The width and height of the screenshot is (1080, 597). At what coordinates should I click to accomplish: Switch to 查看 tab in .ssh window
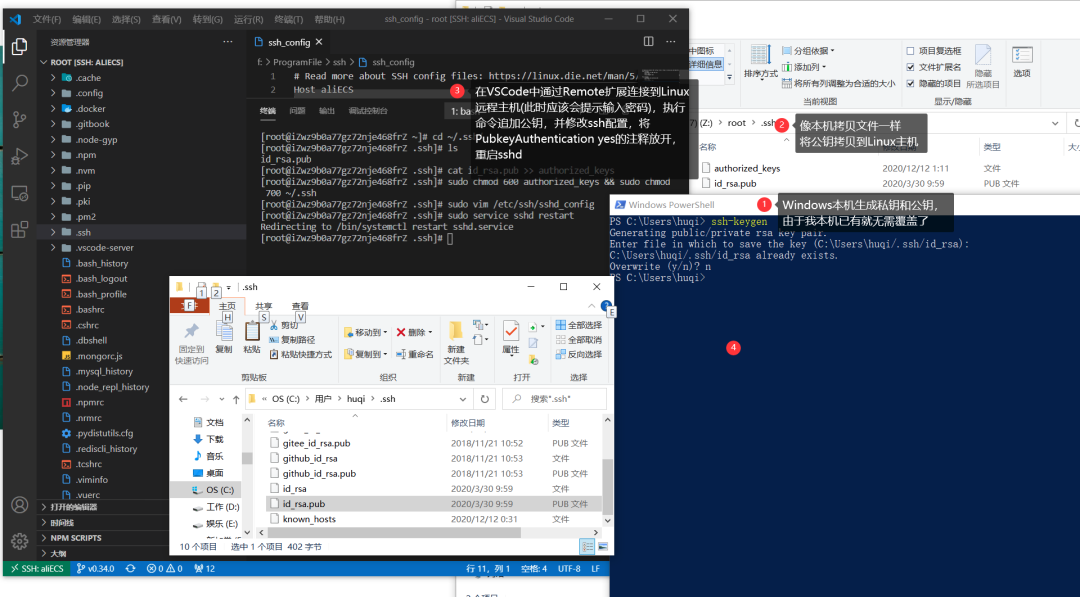click(x=300, y=306)
